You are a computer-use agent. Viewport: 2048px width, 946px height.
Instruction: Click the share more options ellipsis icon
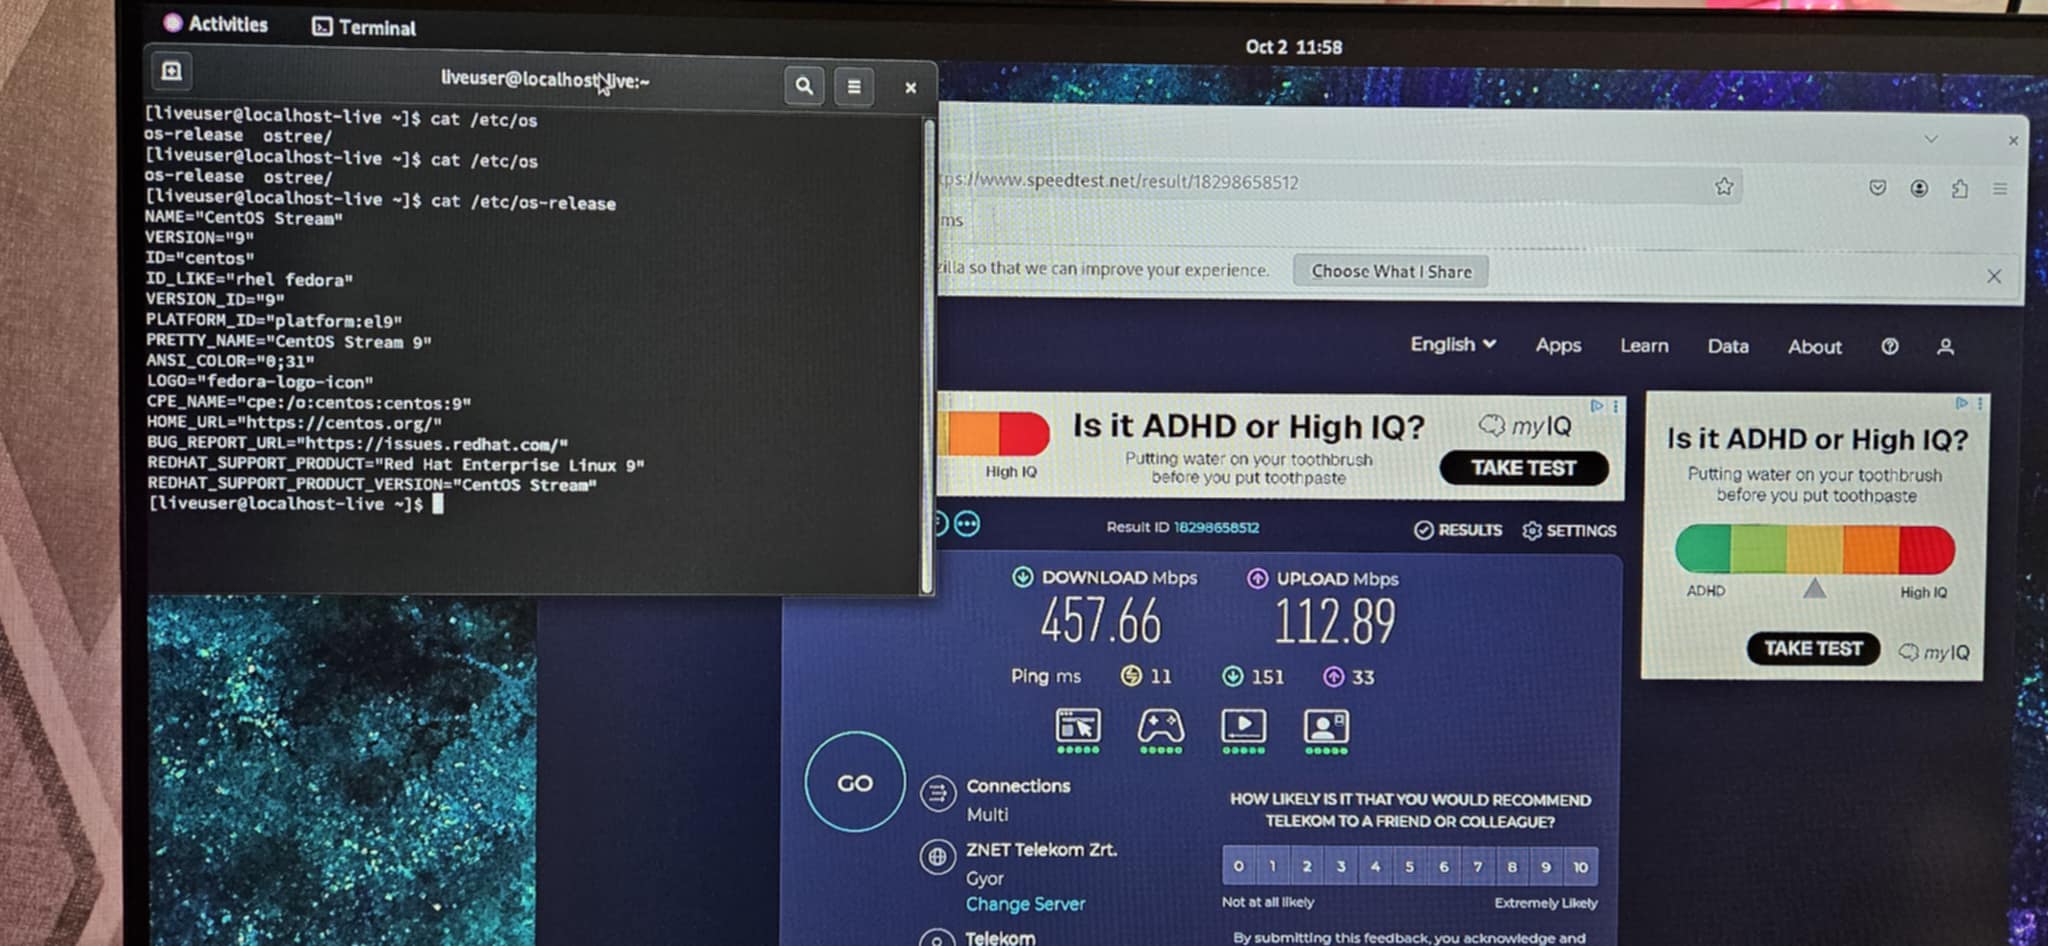(x=967, y=524)
